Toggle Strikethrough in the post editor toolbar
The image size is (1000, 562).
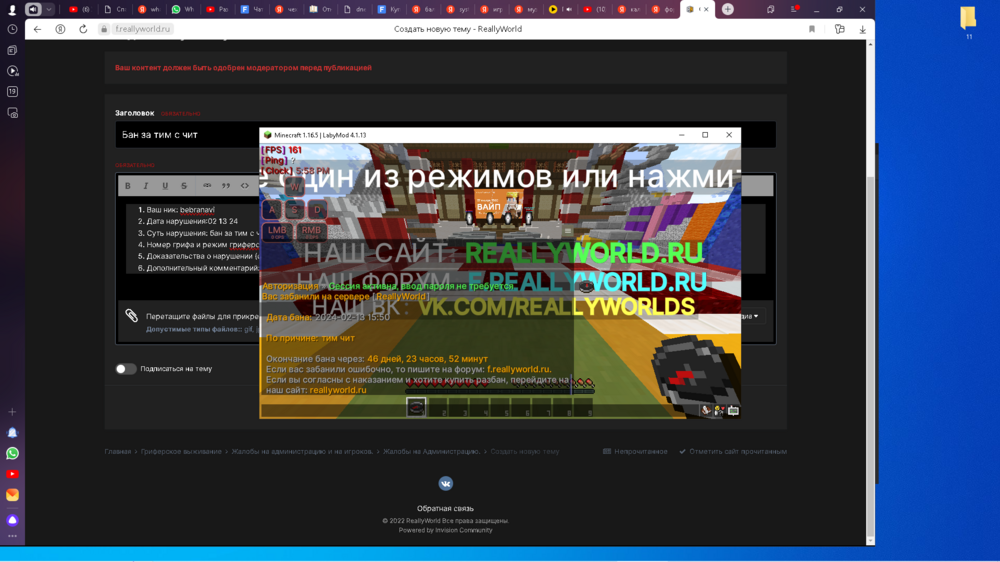(184, 186)
